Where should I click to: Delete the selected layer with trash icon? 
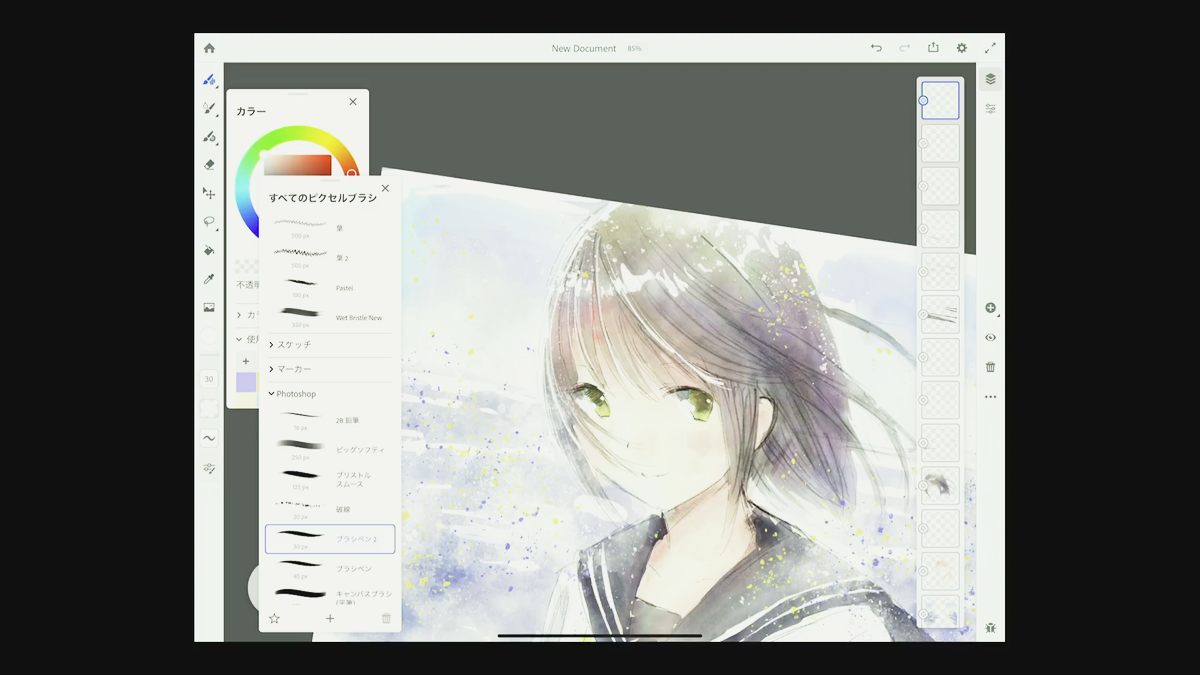[x=990, y=367]
